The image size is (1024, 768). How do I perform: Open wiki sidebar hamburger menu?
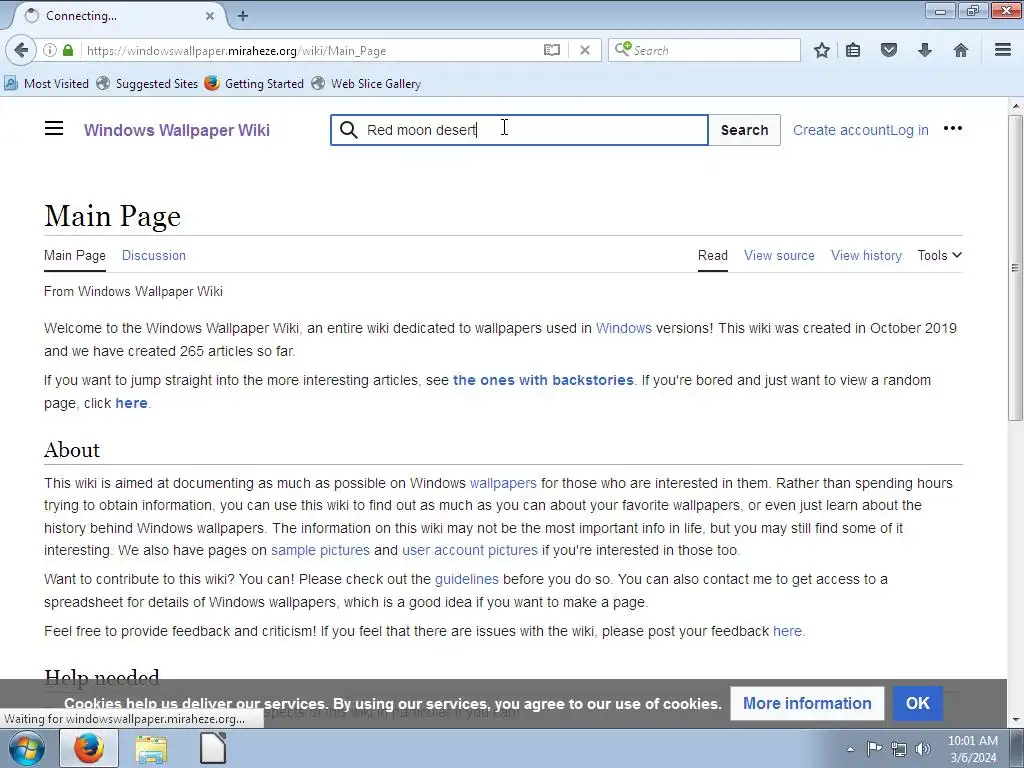[54, 129]
